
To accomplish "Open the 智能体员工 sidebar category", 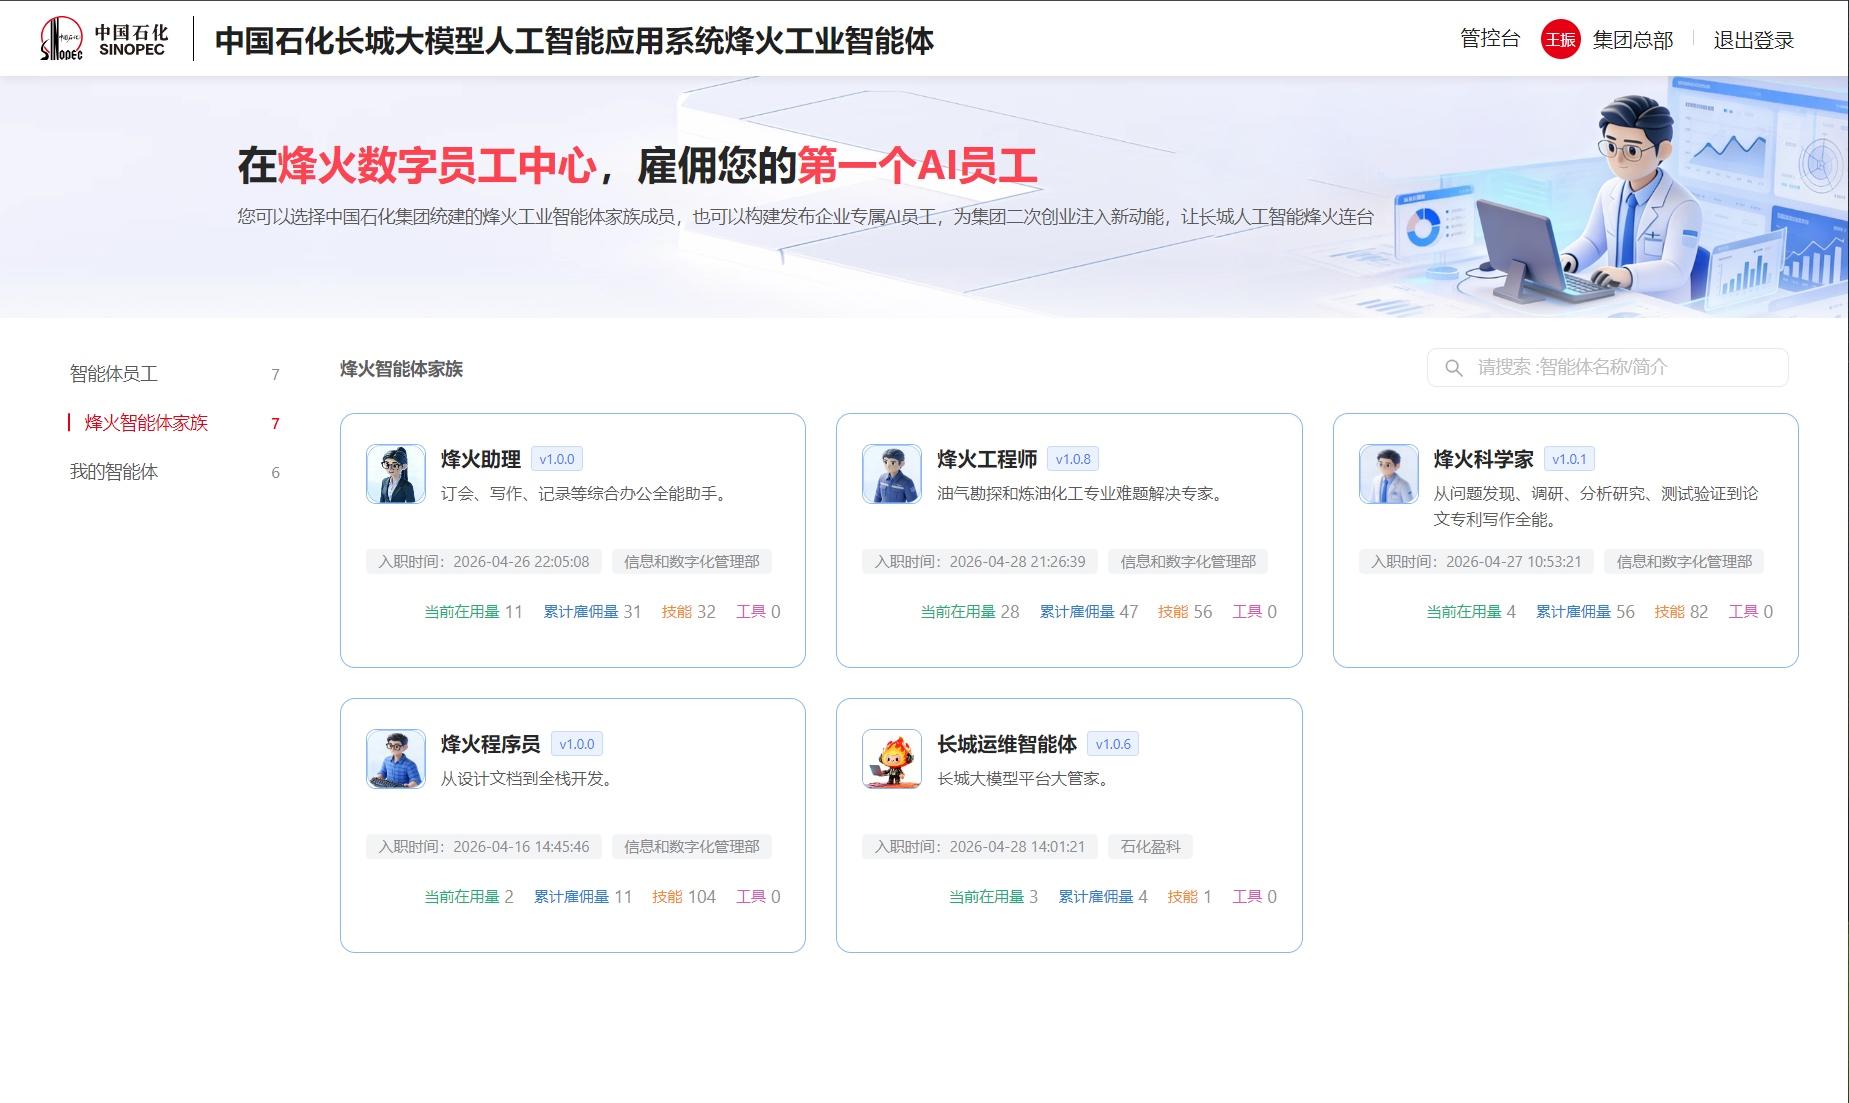I will [114, 374].
